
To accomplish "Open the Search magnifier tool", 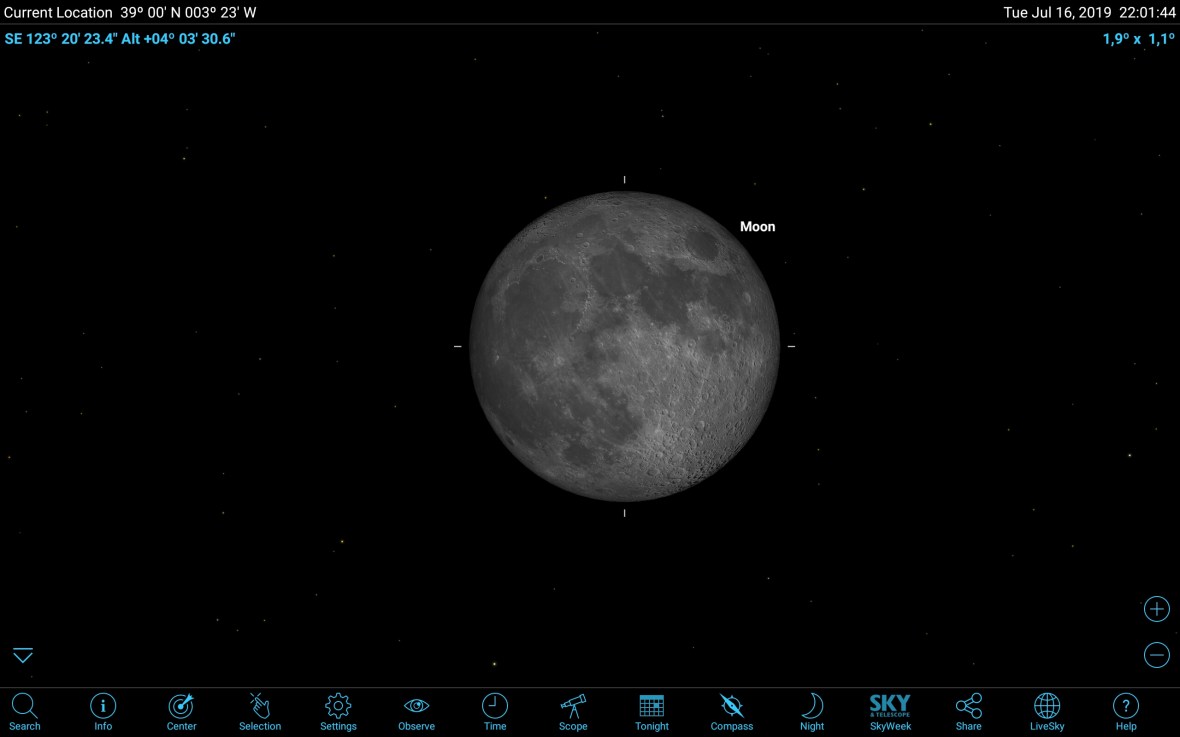I will (24, 711).
